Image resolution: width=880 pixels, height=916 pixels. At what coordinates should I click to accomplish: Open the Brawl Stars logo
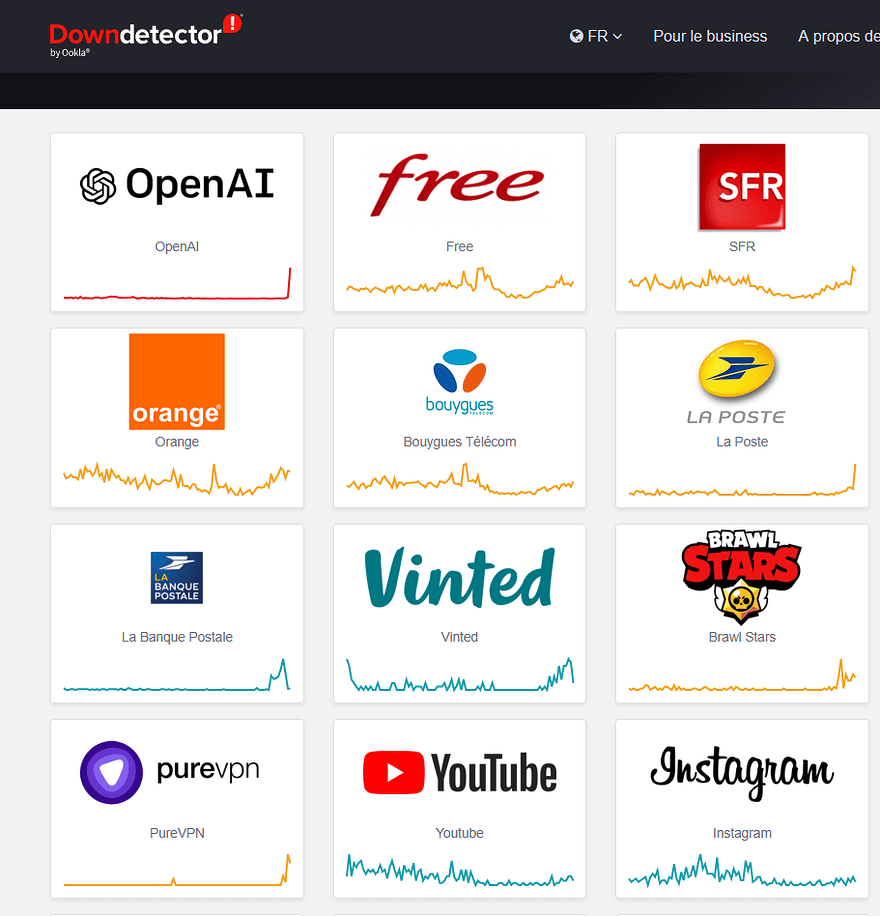pyautogui.click(x=742, y=577)
